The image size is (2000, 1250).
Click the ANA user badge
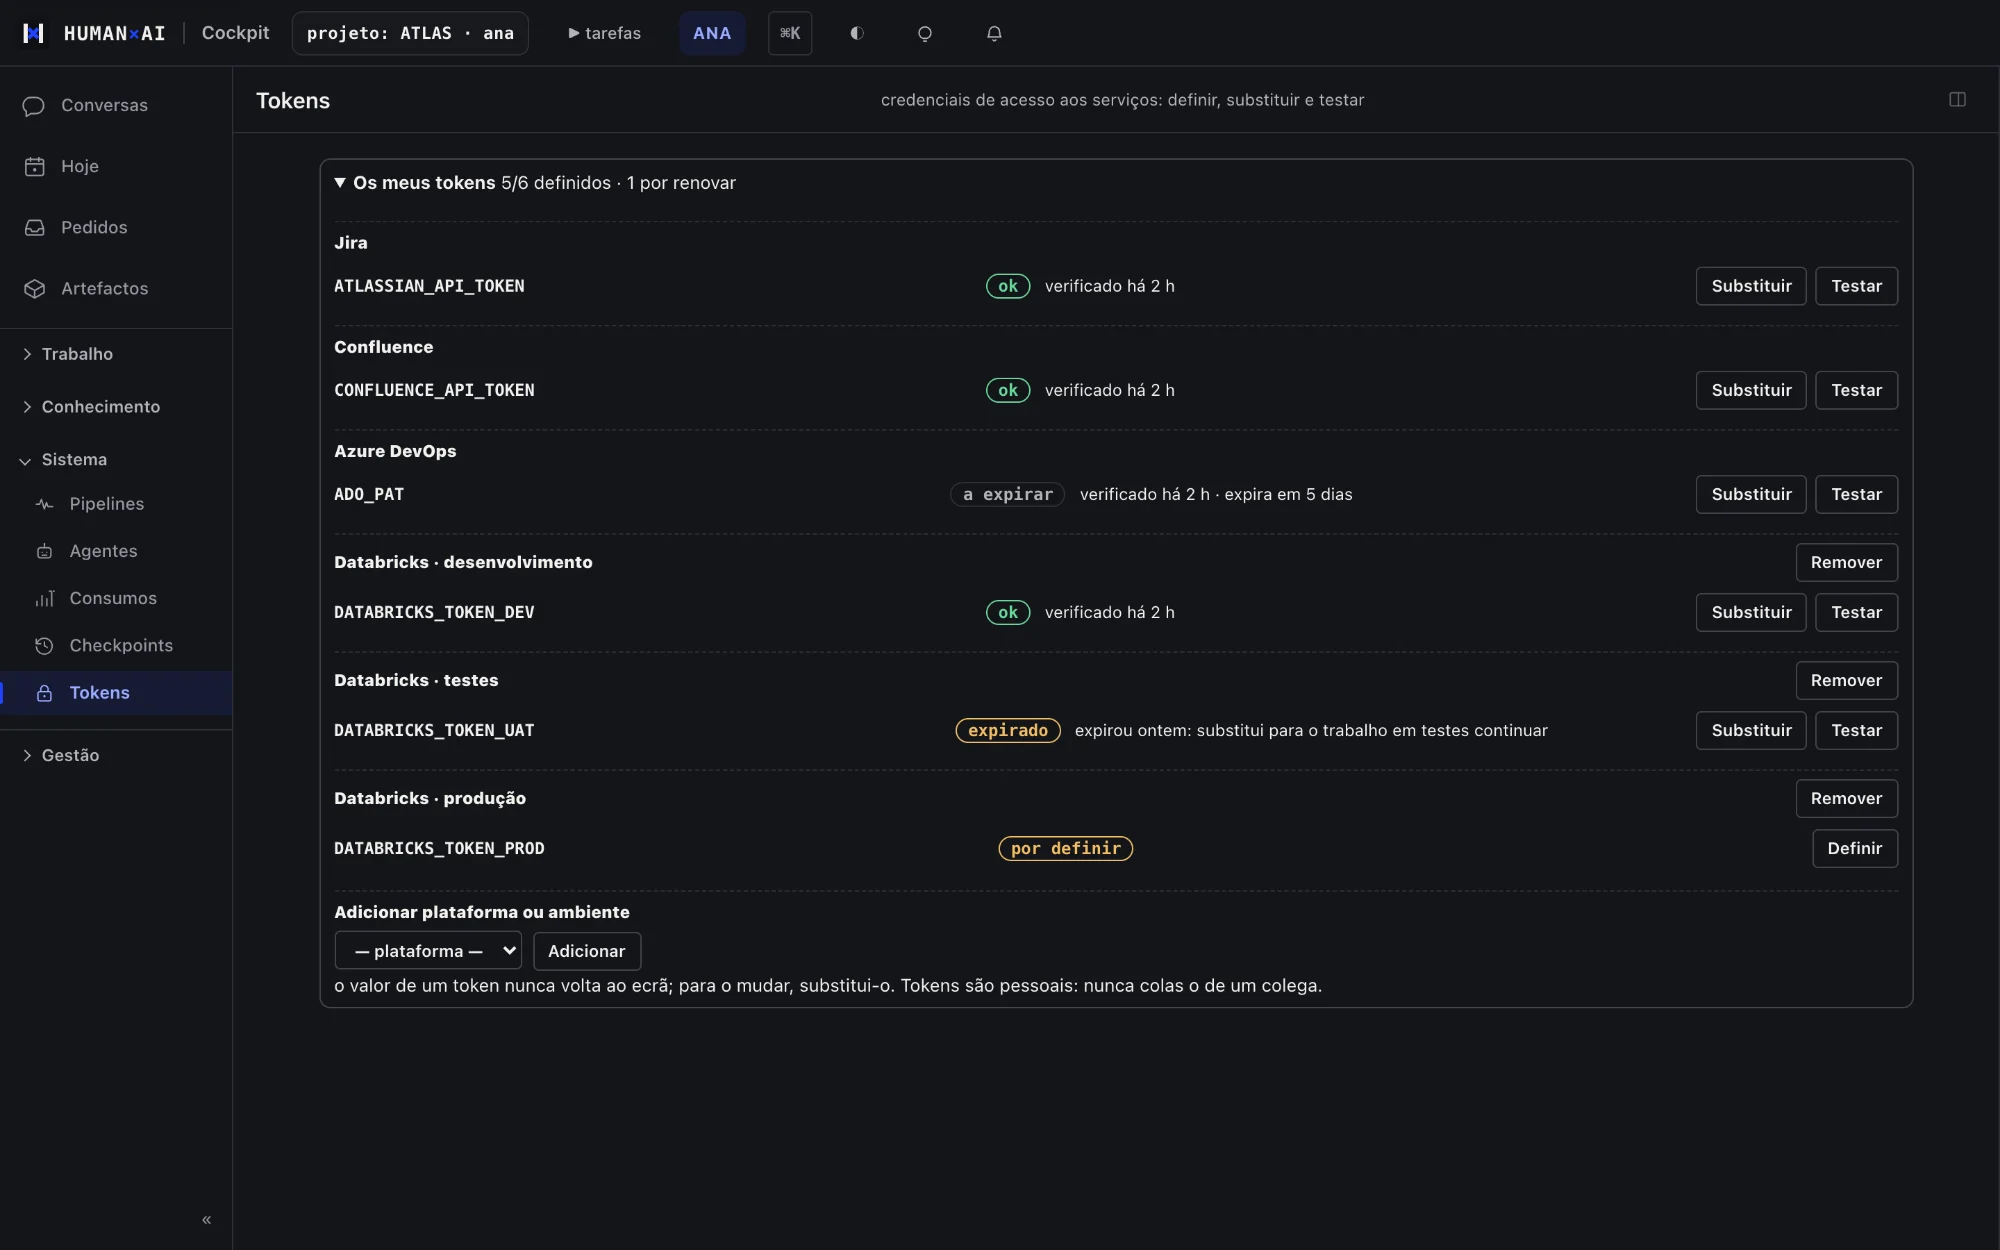click(x=712, y=33)
